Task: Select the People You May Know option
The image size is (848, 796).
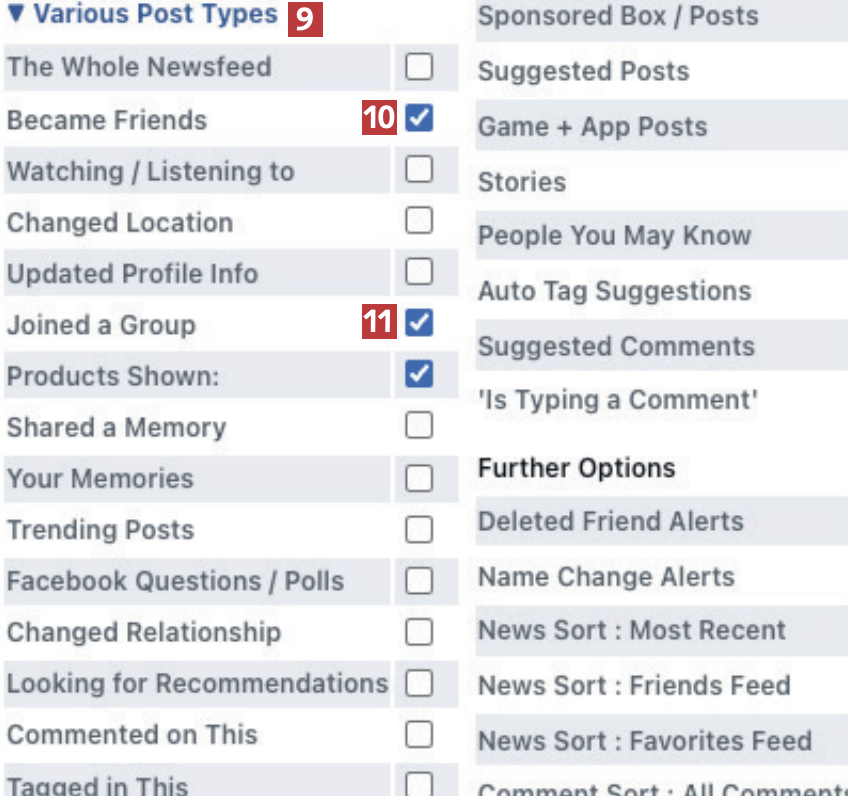Action: point(614,236)
